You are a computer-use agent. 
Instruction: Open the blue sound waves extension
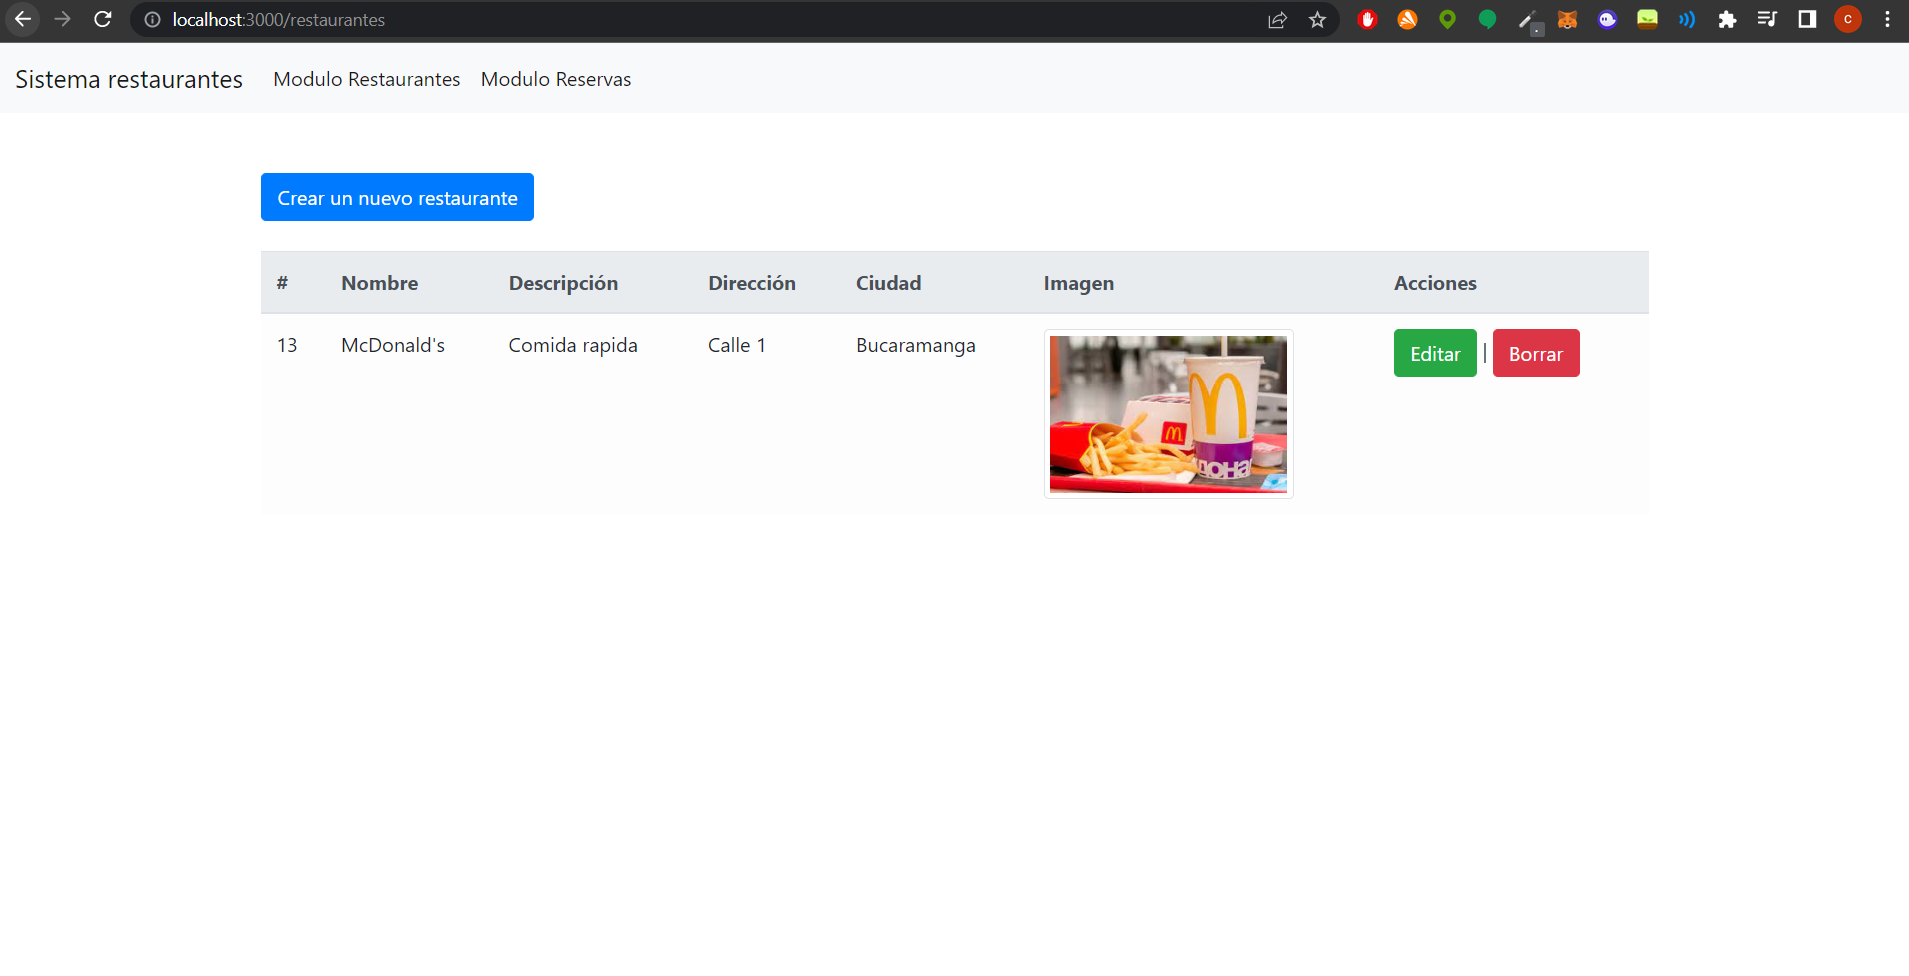pos(1687,19)
